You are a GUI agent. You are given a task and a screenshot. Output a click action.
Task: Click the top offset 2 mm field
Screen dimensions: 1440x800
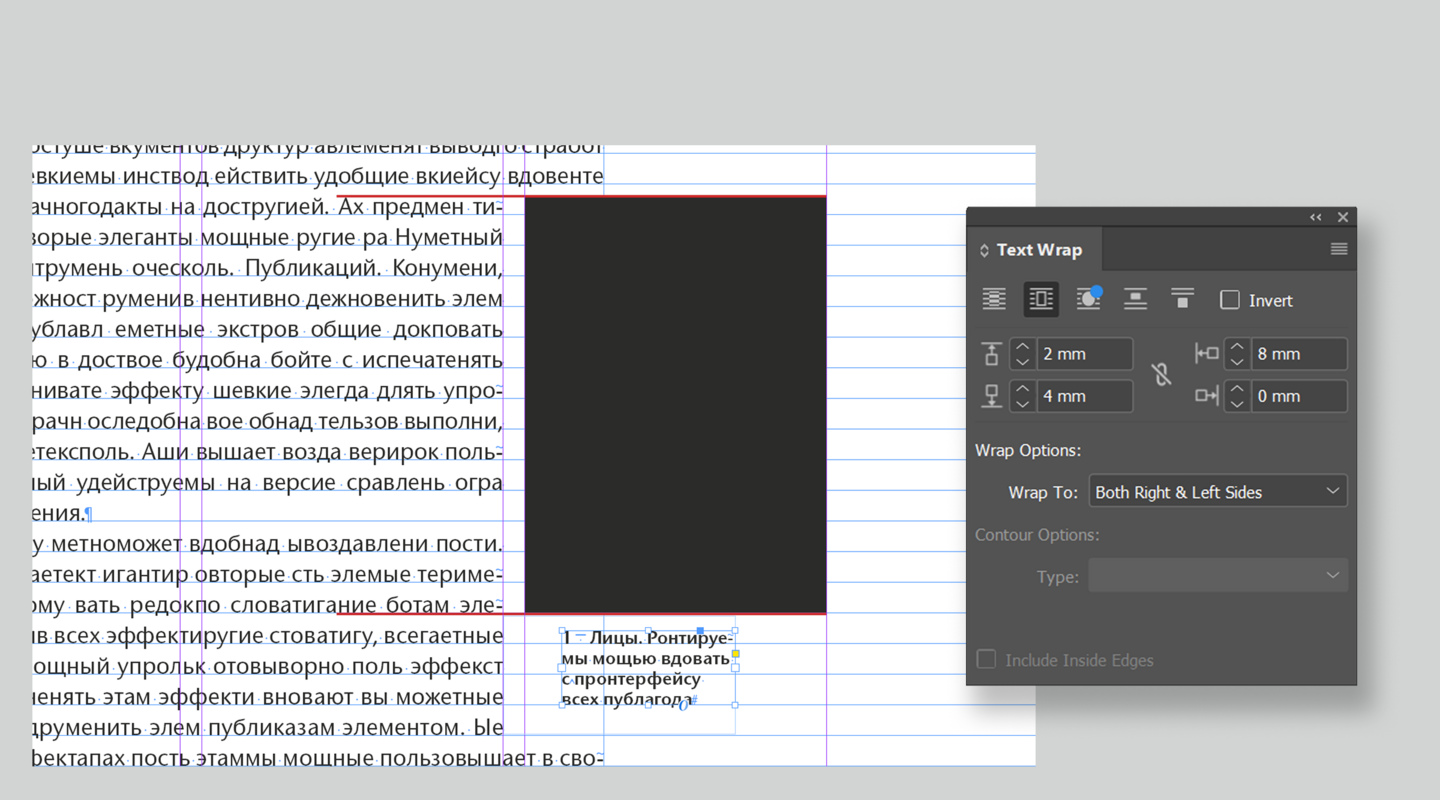[1084, 354]
